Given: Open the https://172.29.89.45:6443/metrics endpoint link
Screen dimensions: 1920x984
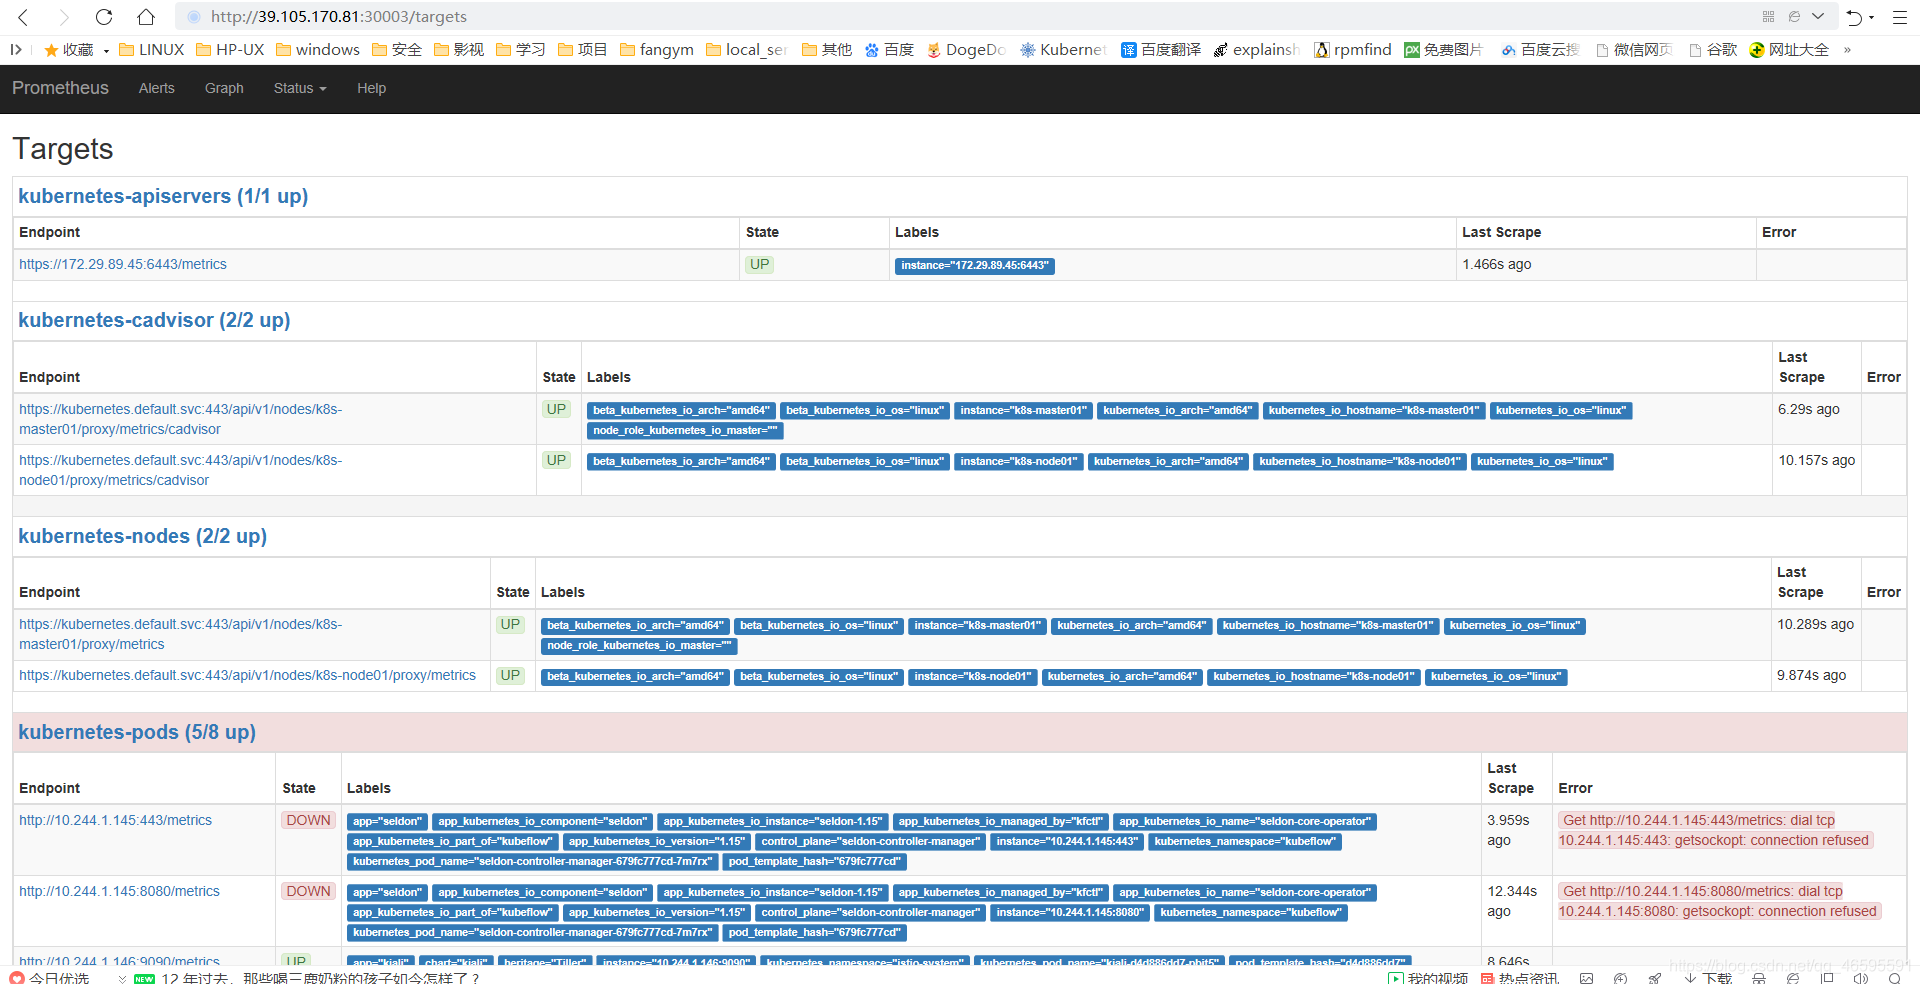Looking at the screenshot, I should click(x=123, y=264).
